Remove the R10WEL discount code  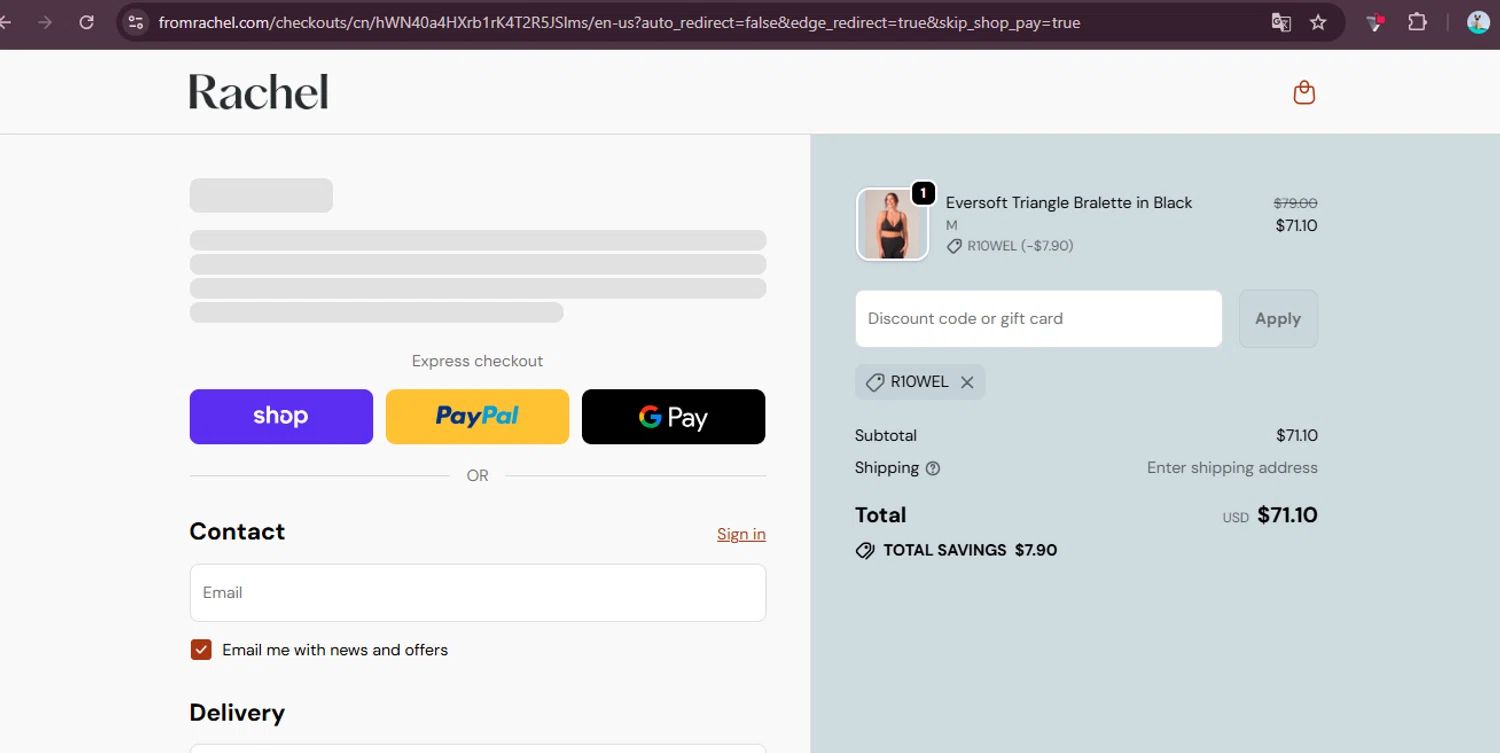coord(967,382)
